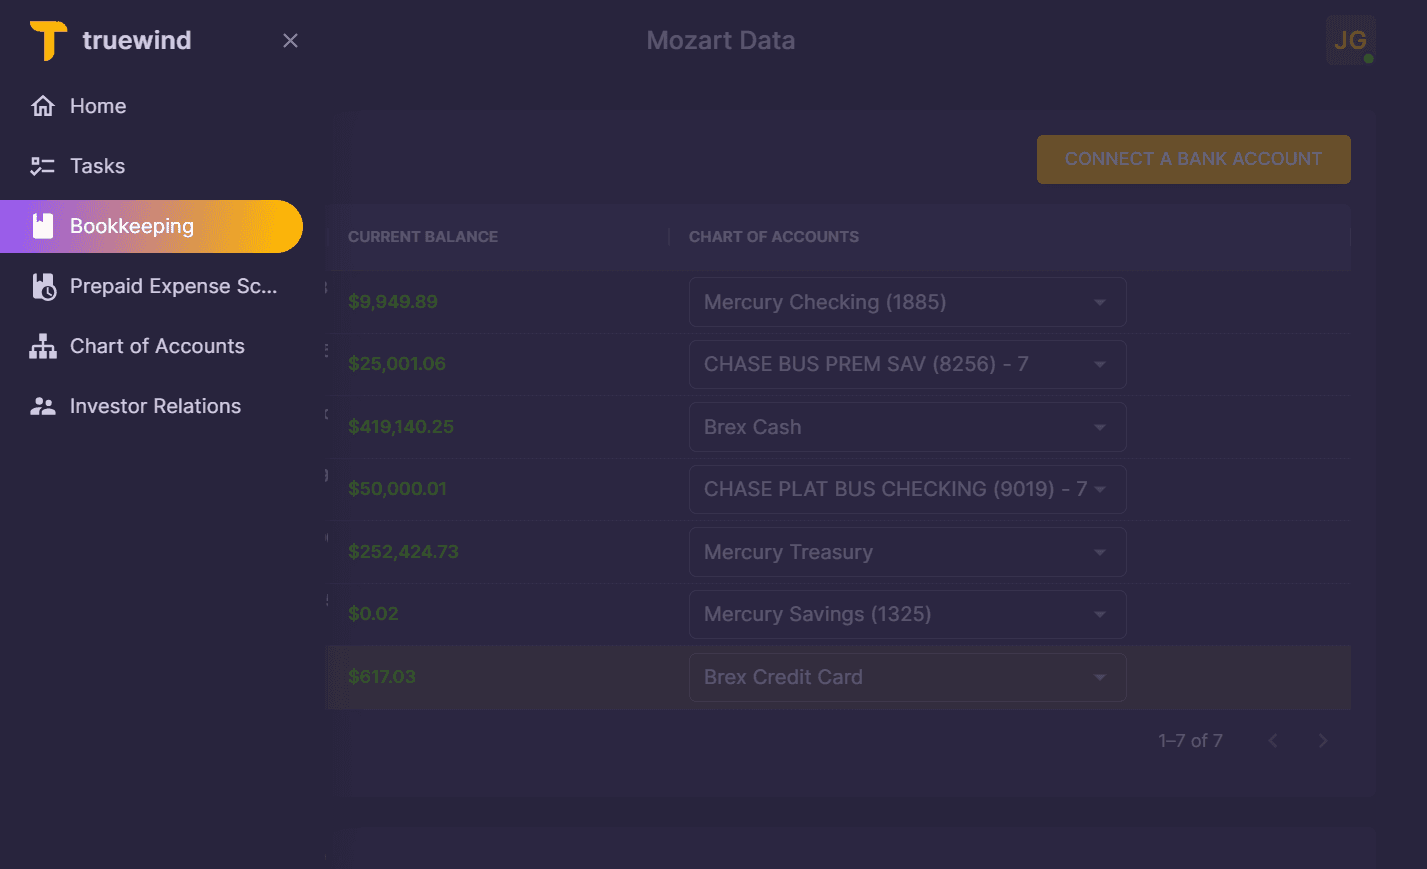Screen dimensions: 1427x869
Task: Open the Mercury Savings (1325) dropdown
Action: [x=1099, y=614]
